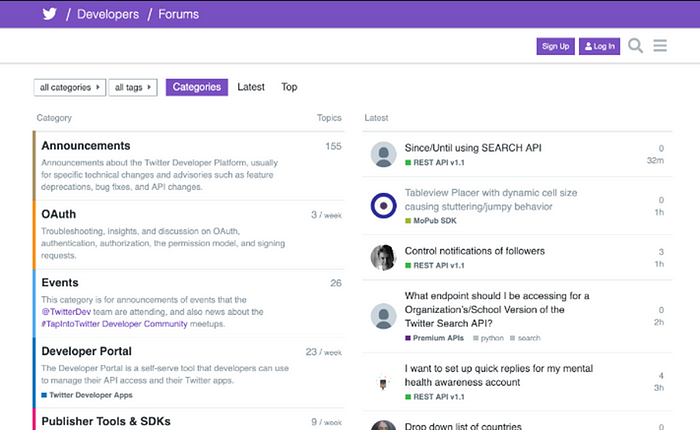Click the 32m timestamp

click(655, 160)
